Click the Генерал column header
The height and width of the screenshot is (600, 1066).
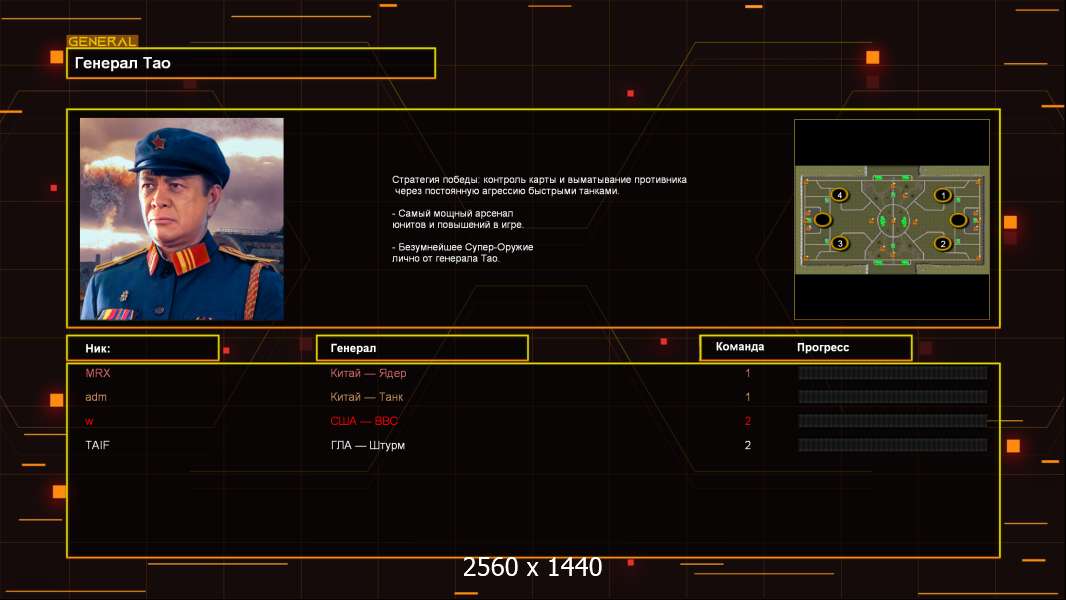tap(422, 348)
